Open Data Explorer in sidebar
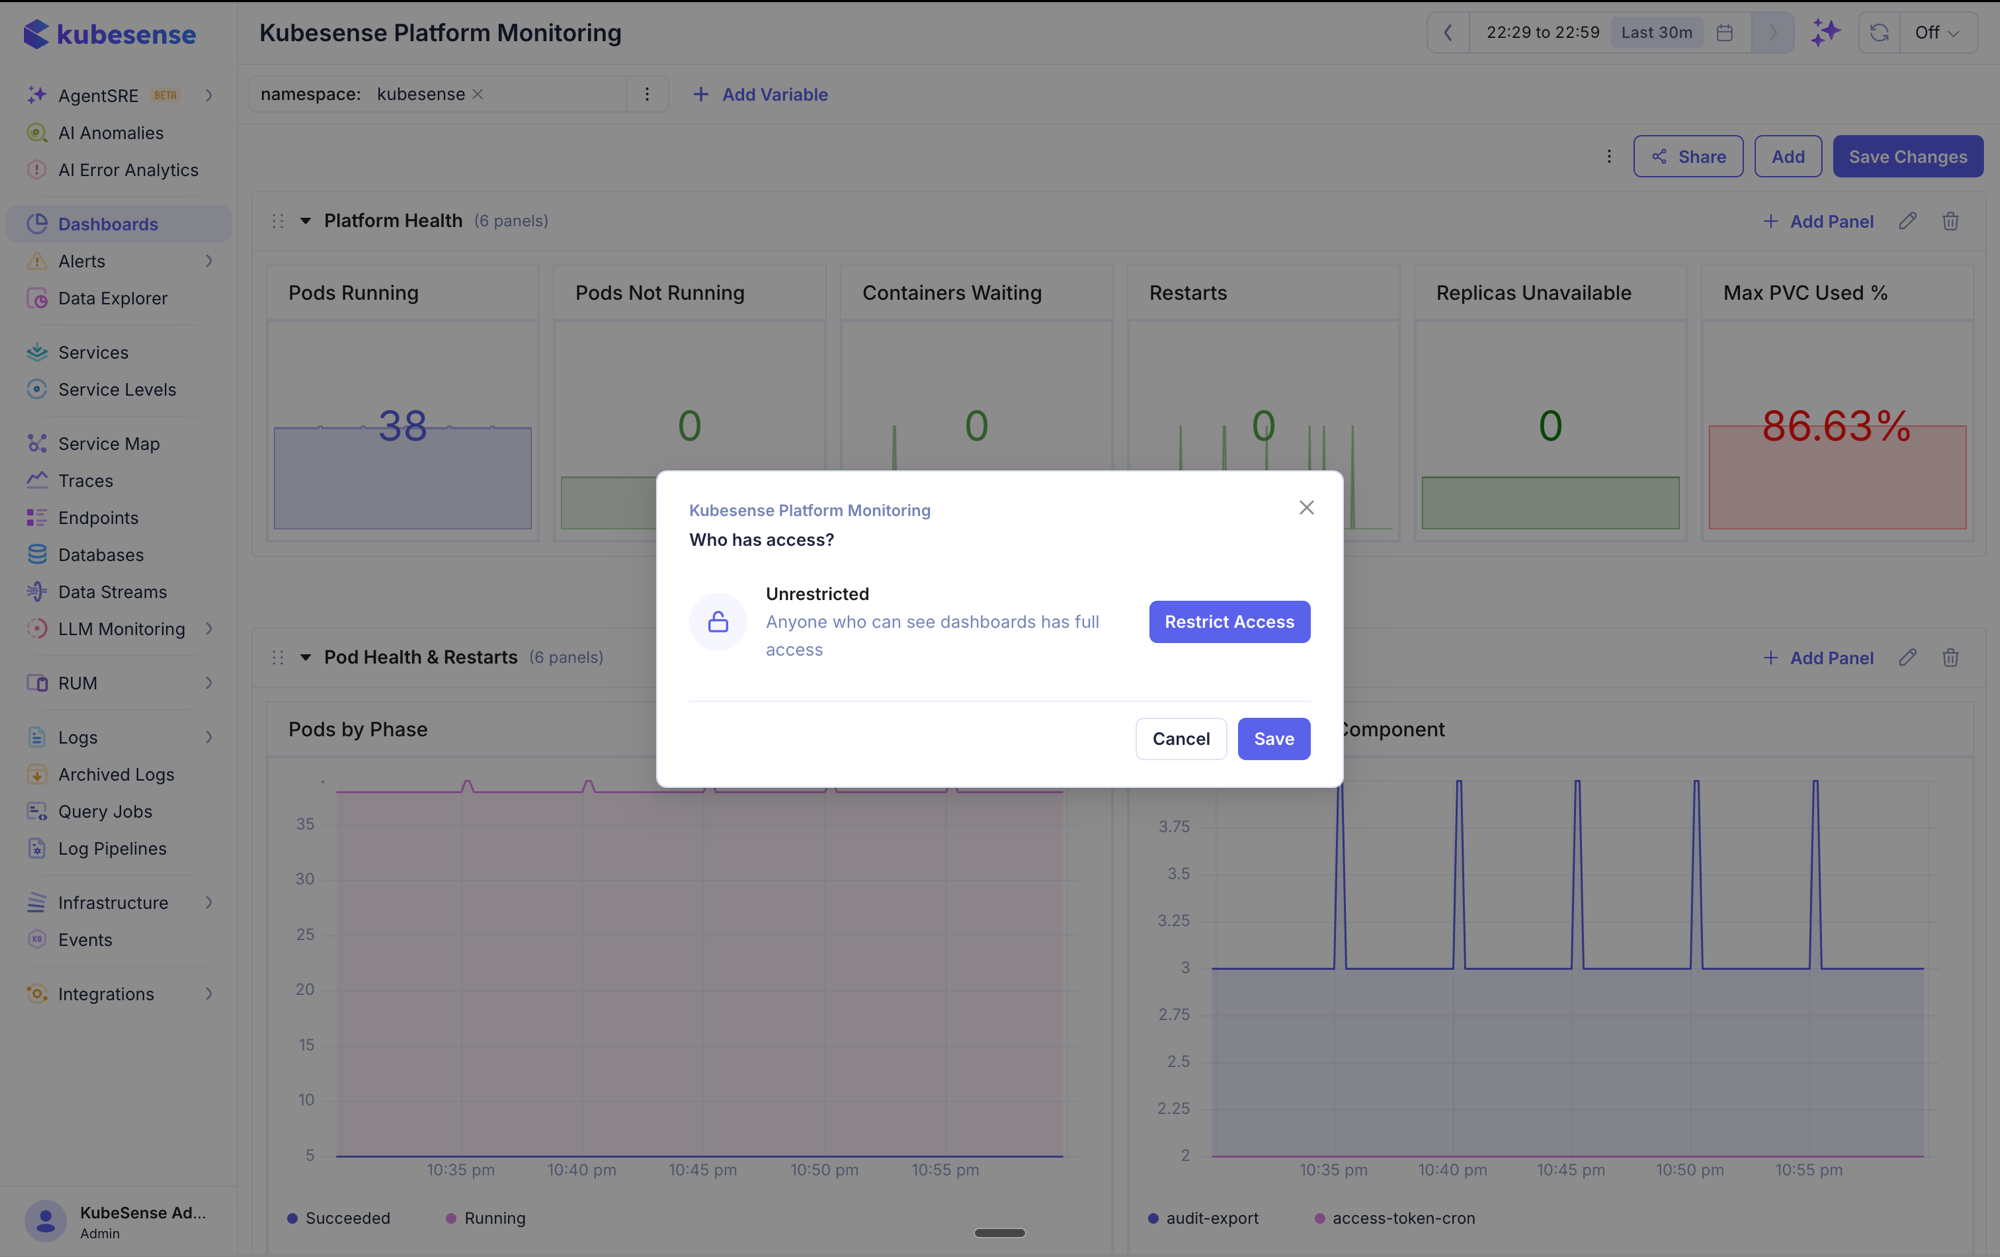Image resolution: width=2000 pixels, height=1257 pixels. click(118, 298)
